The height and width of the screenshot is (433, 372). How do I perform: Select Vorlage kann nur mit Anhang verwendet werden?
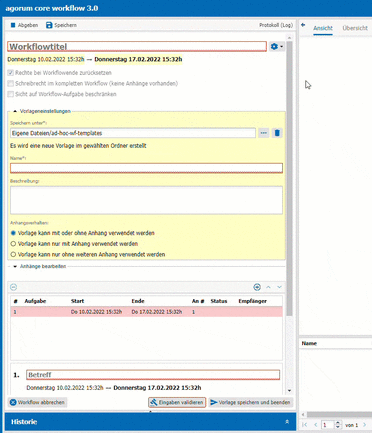[13, 244]
